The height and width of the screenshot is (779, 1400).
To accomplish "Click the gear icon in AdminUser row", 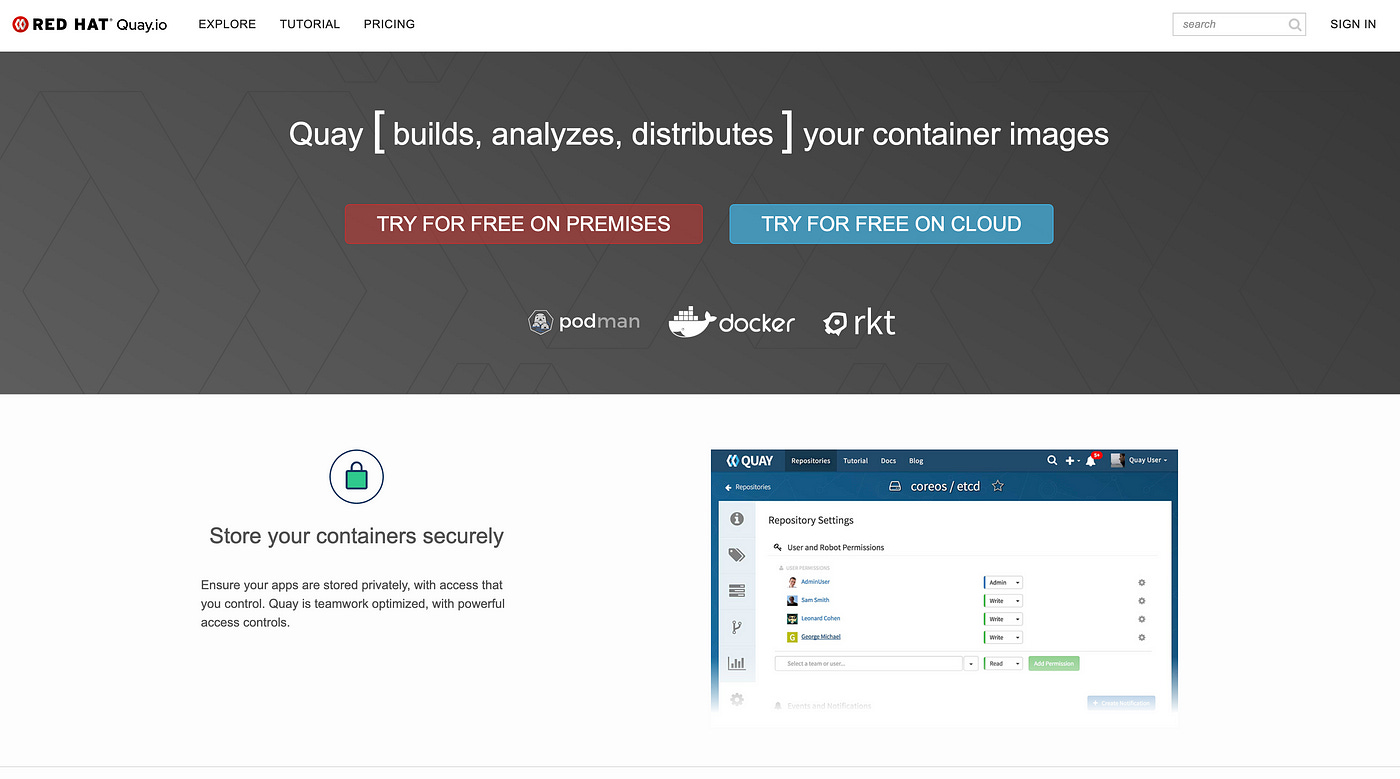I will click(x=1141, y=582).
